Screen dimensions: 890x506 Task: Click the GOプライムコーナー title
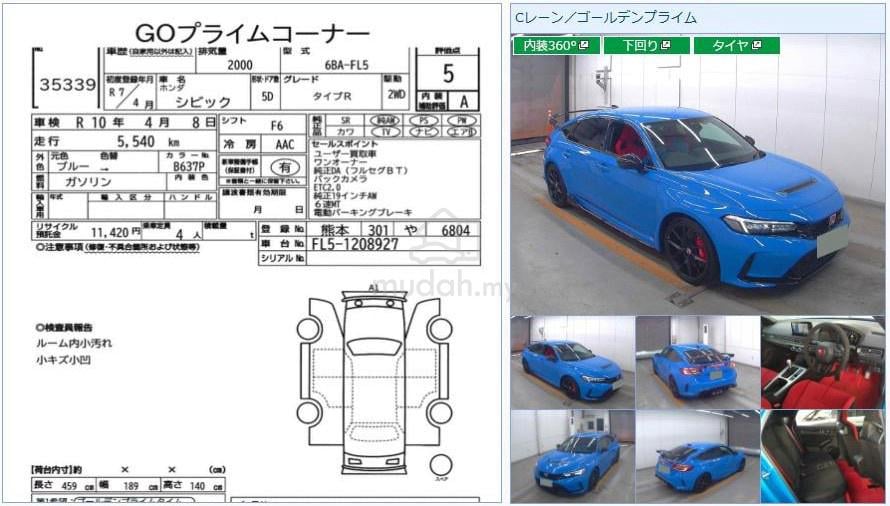coord(252,34)
